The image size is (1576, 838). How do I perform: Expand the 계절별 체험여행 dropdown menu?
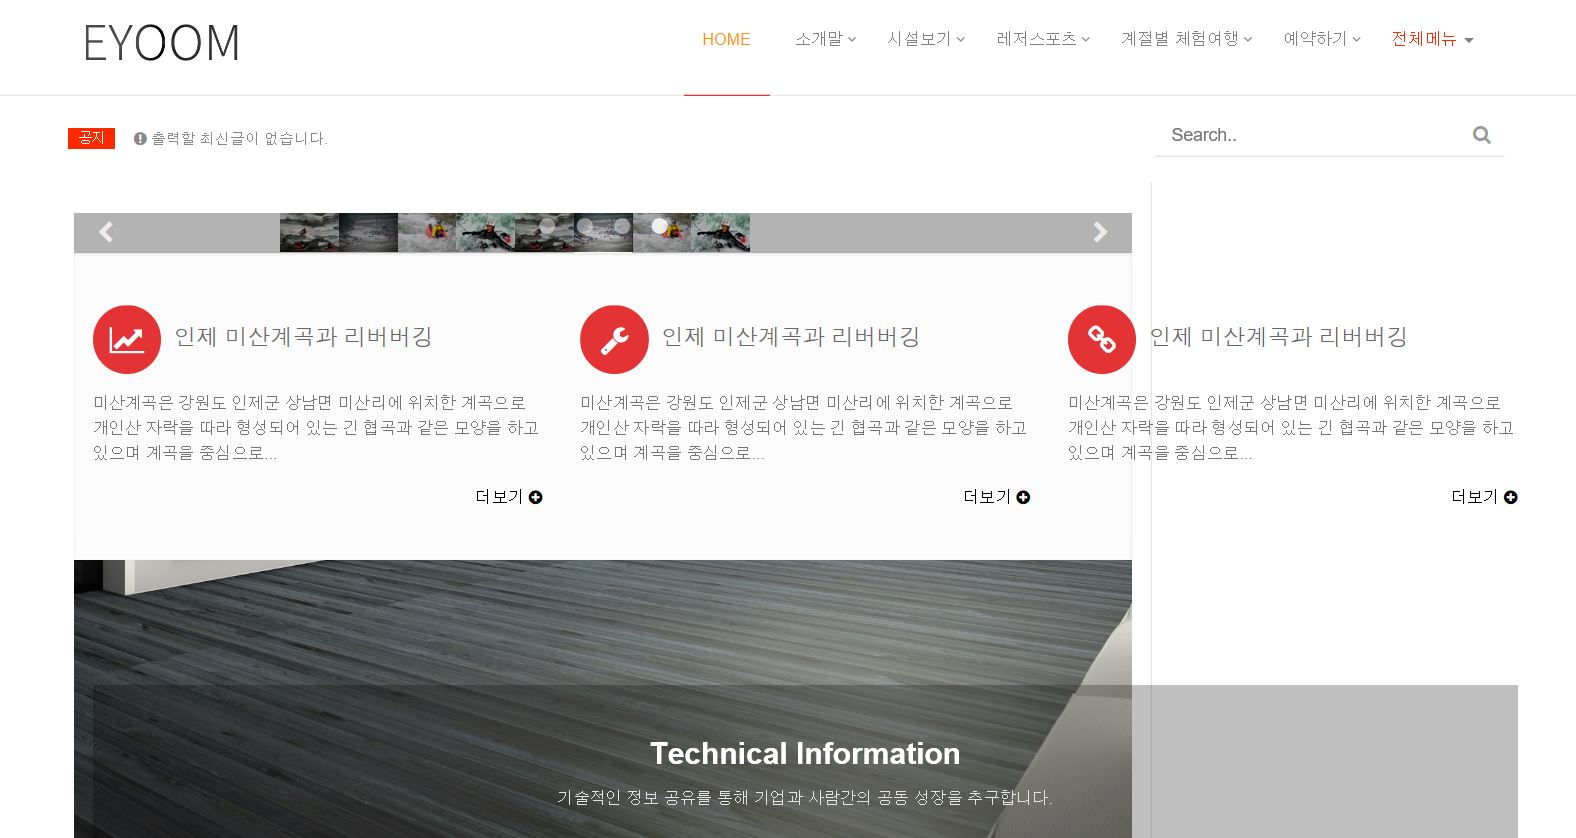click(x=1187, y=39)
